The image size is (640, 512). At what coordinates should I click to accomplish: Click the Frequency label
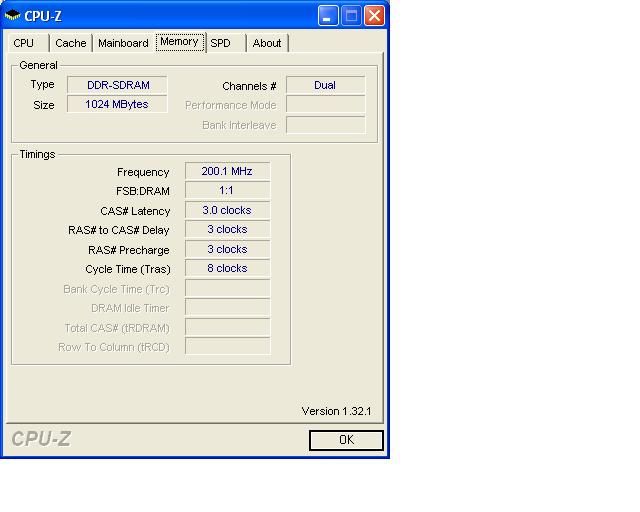(x=143, y=172)
